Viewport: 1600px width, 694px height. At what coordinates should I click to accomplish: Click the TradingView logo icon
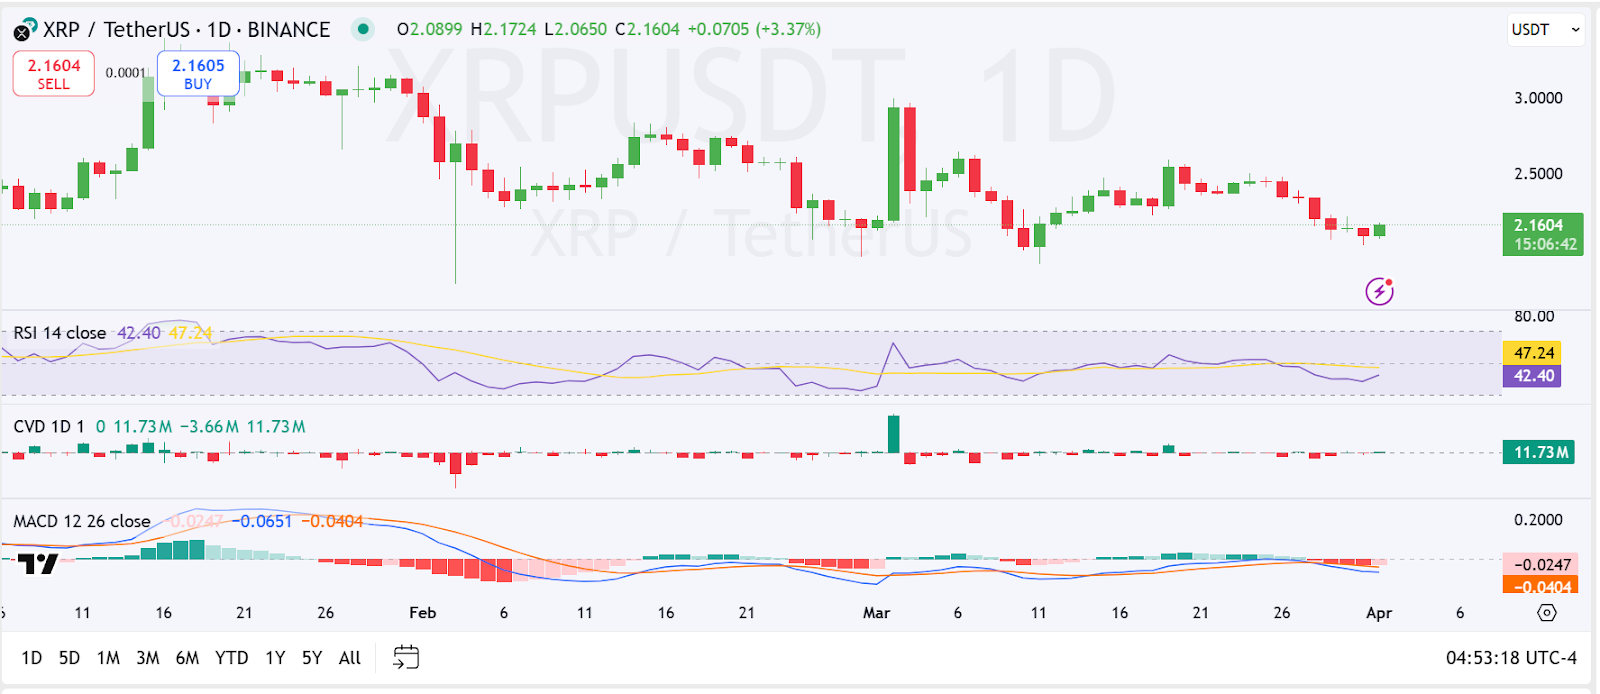(38, 564)
